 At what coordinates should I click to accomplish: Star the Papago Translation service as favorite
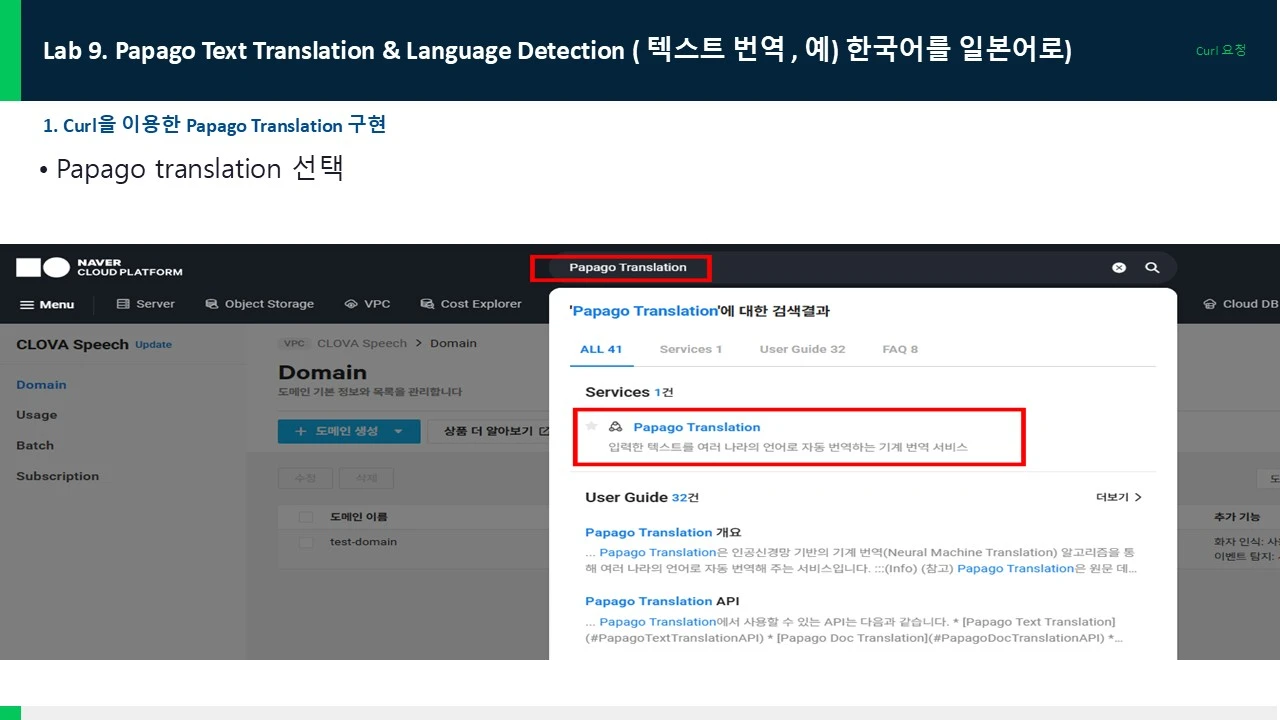(x=592, y=426)
